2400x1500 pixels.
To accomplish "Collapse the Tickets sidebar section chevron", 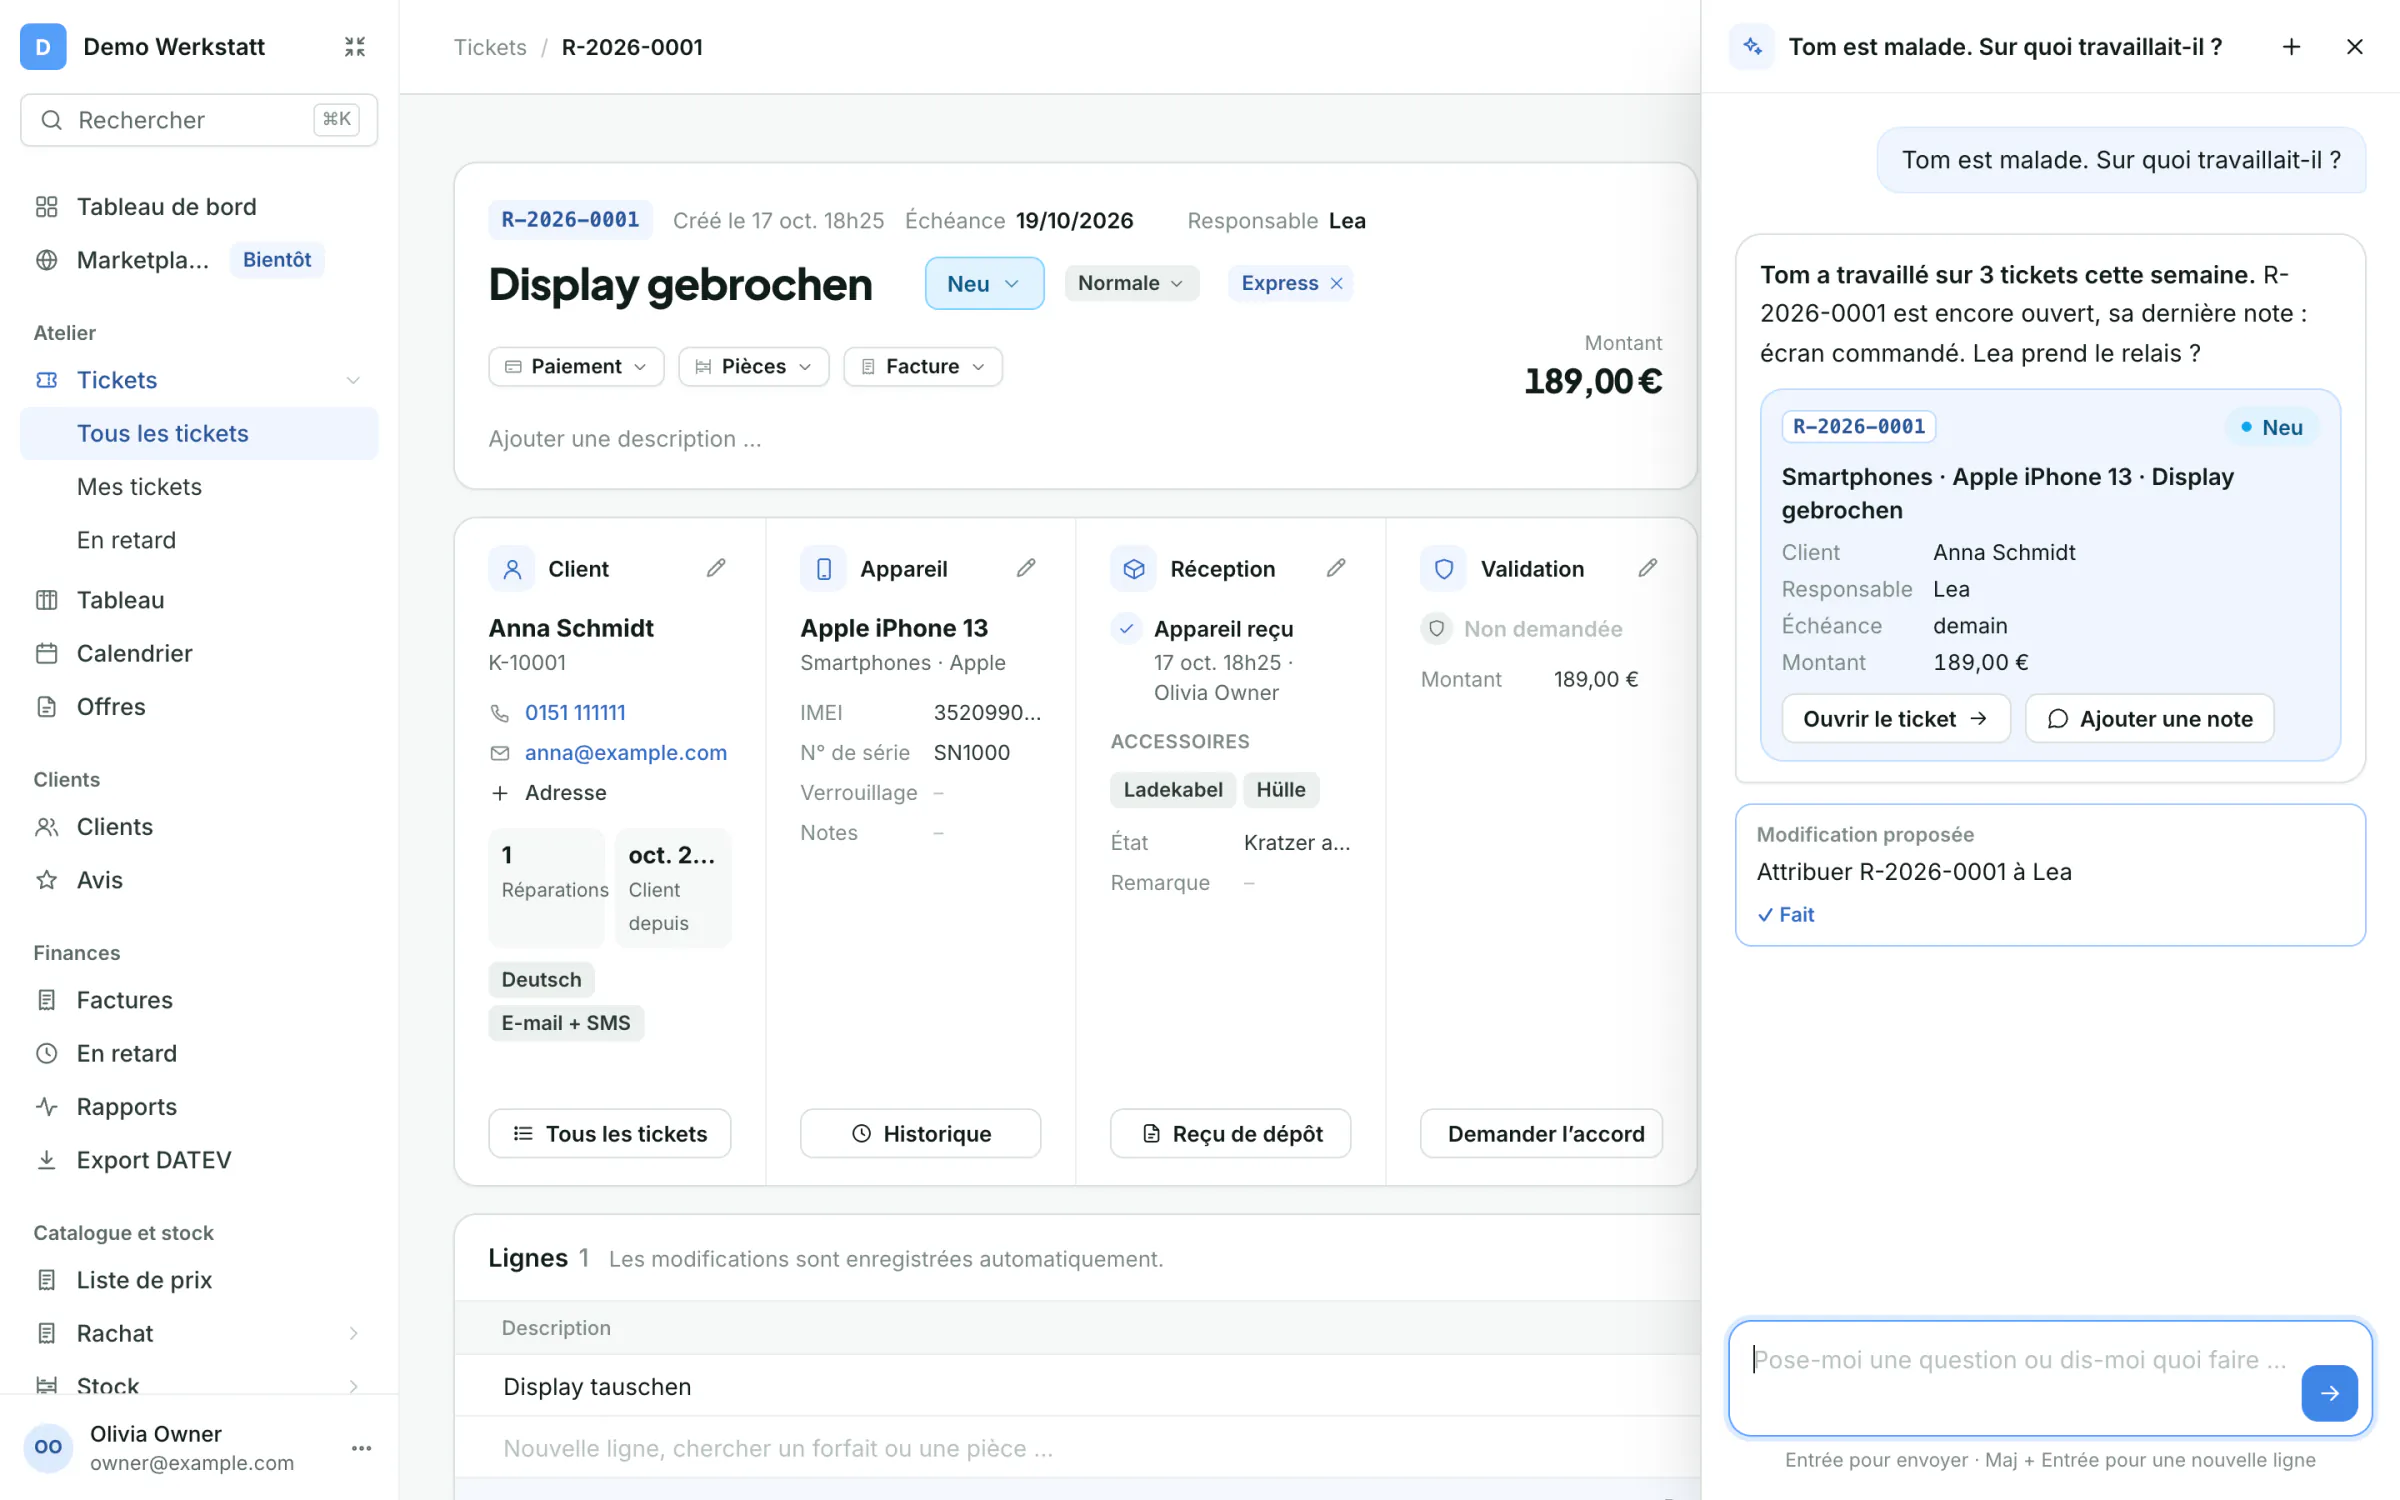I will click(353, 380).
